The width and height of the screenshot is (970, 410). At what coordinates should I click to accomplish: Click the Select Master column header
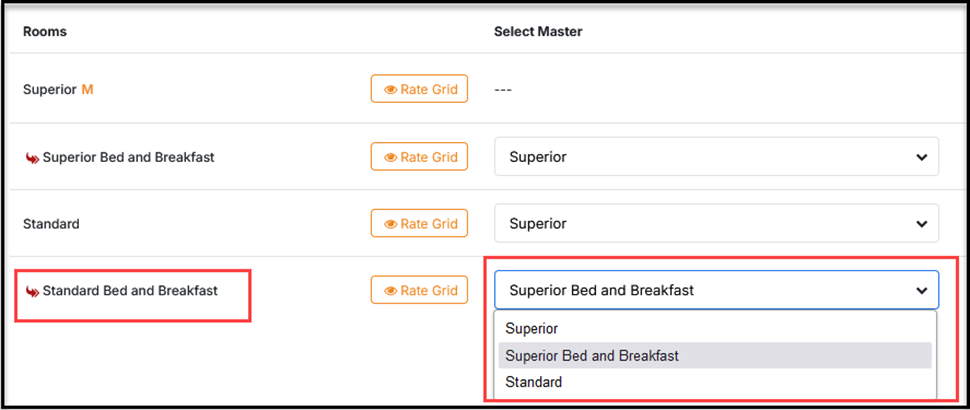538,31
